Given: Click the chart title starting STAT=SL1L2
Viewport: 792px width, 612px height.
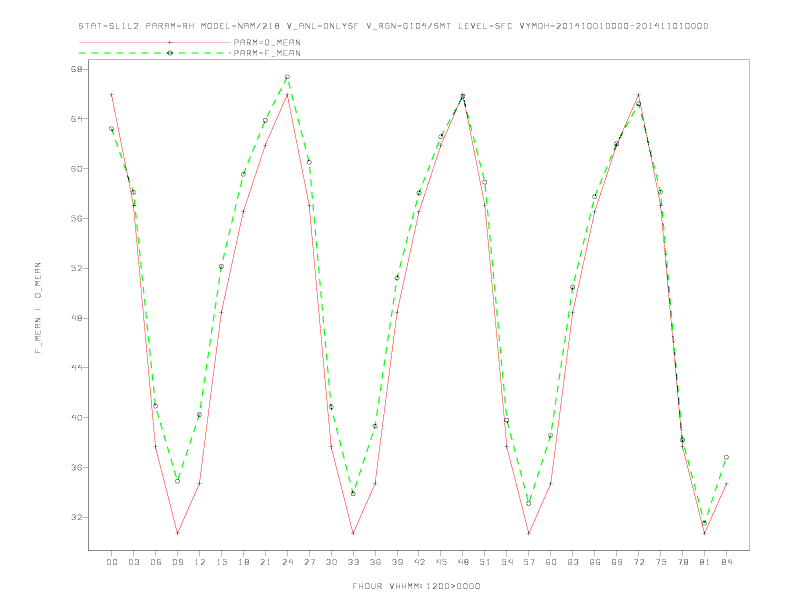Looking at the screenshot, I should (393, 26).
